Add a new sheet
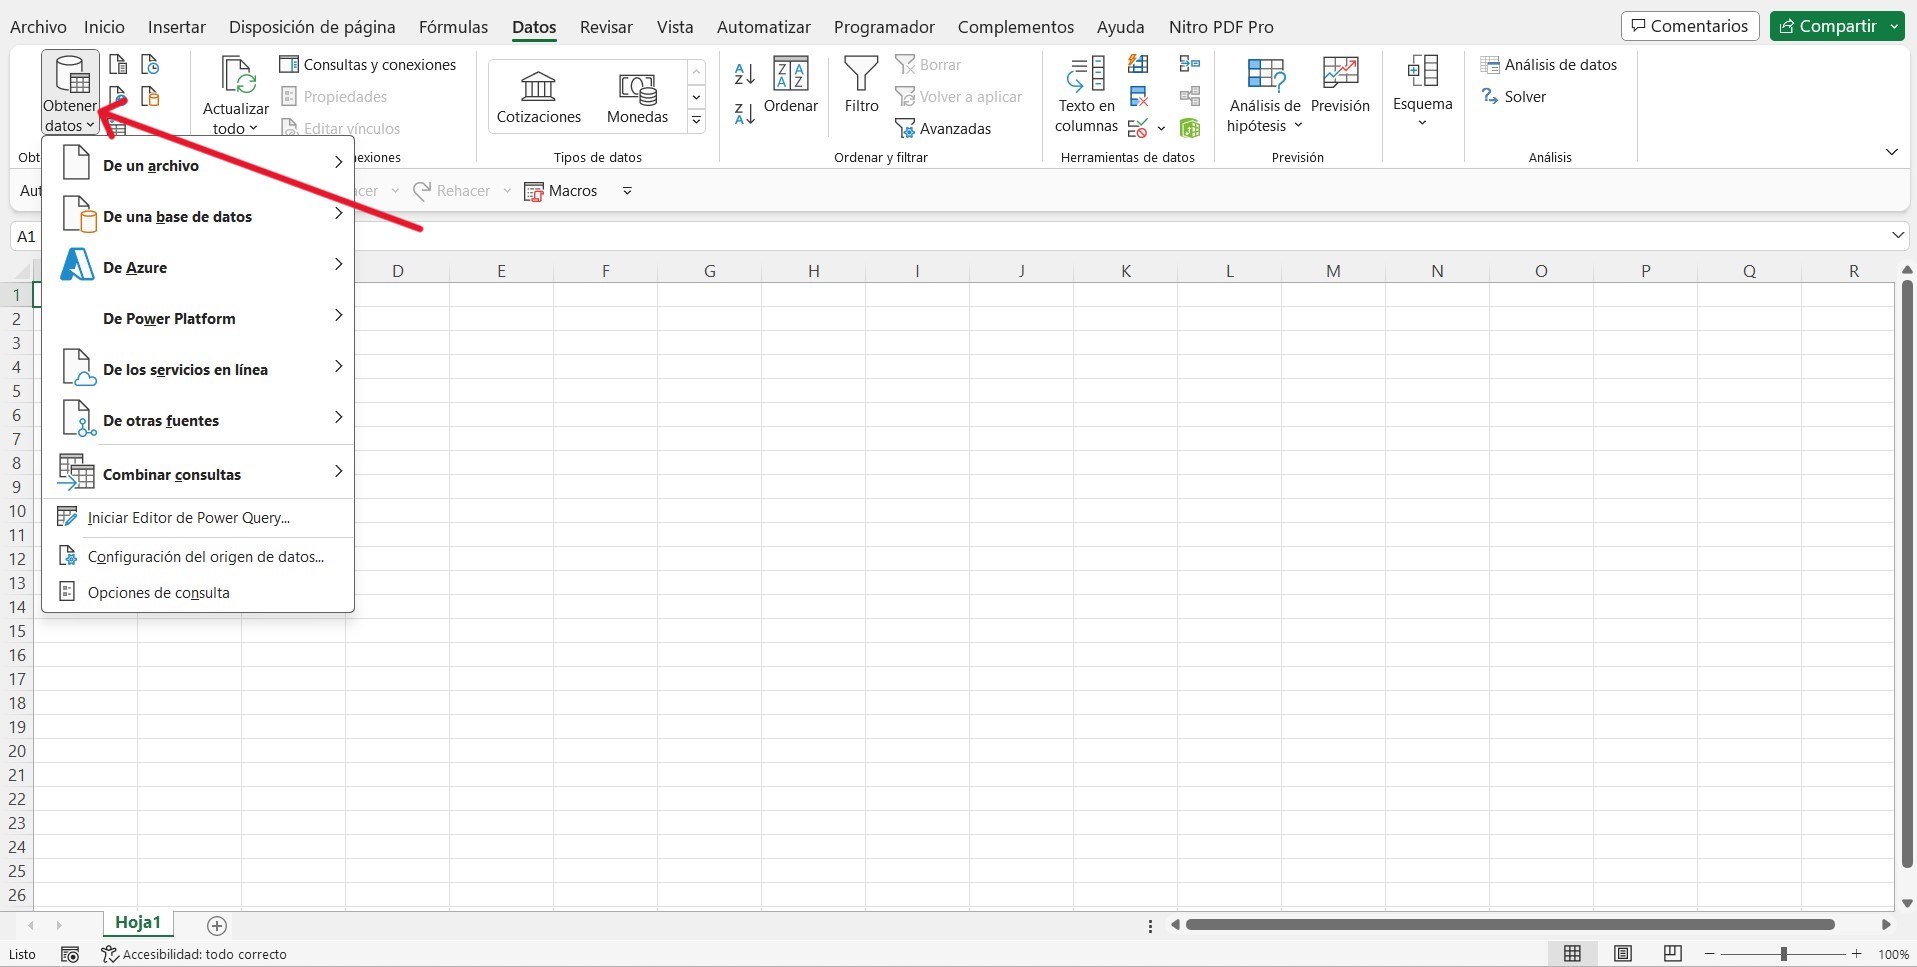This screenshot has height=967, width=1917. point(217,925)
